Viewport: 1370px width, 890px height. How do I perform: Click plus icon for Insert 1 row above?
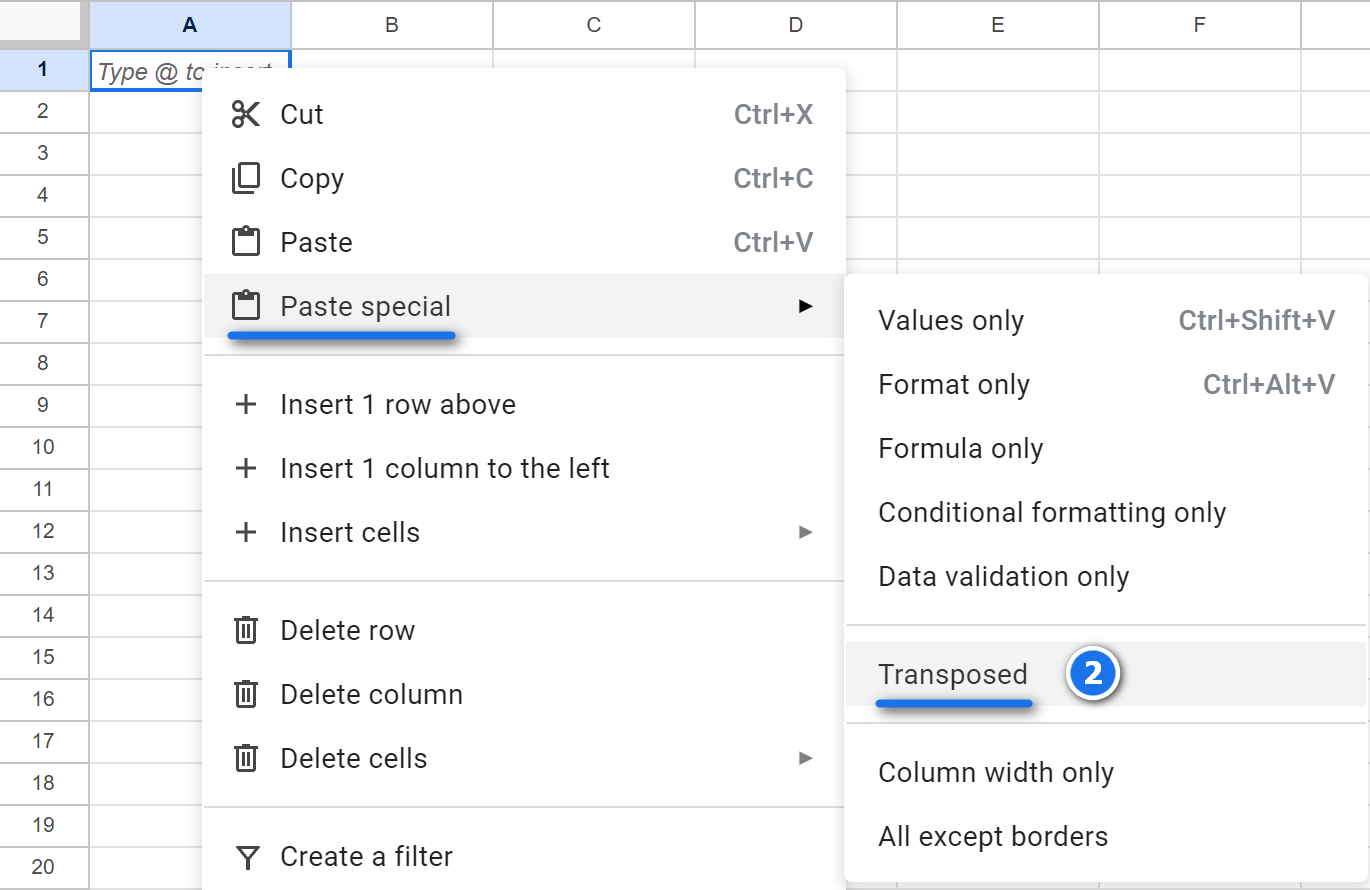click(245, 404)
